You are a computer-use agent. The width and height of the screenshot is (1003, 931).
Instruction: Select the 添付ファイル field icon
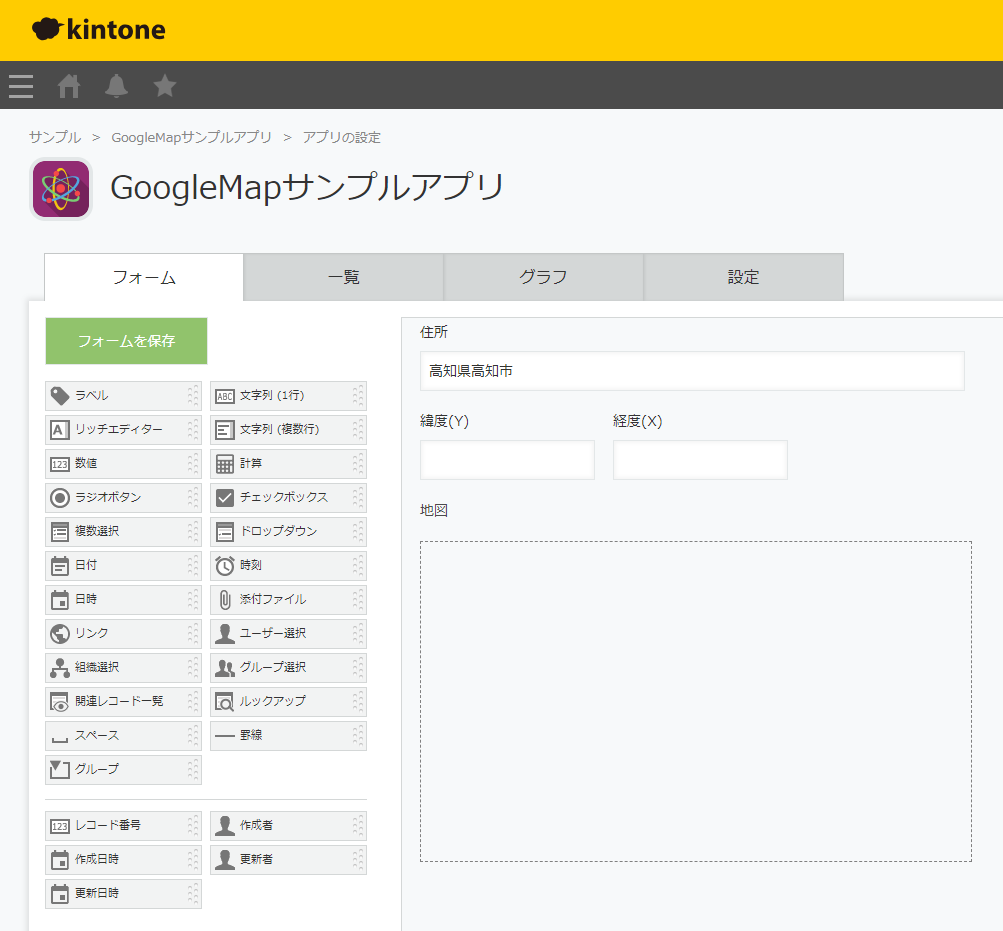coord(226,599)
